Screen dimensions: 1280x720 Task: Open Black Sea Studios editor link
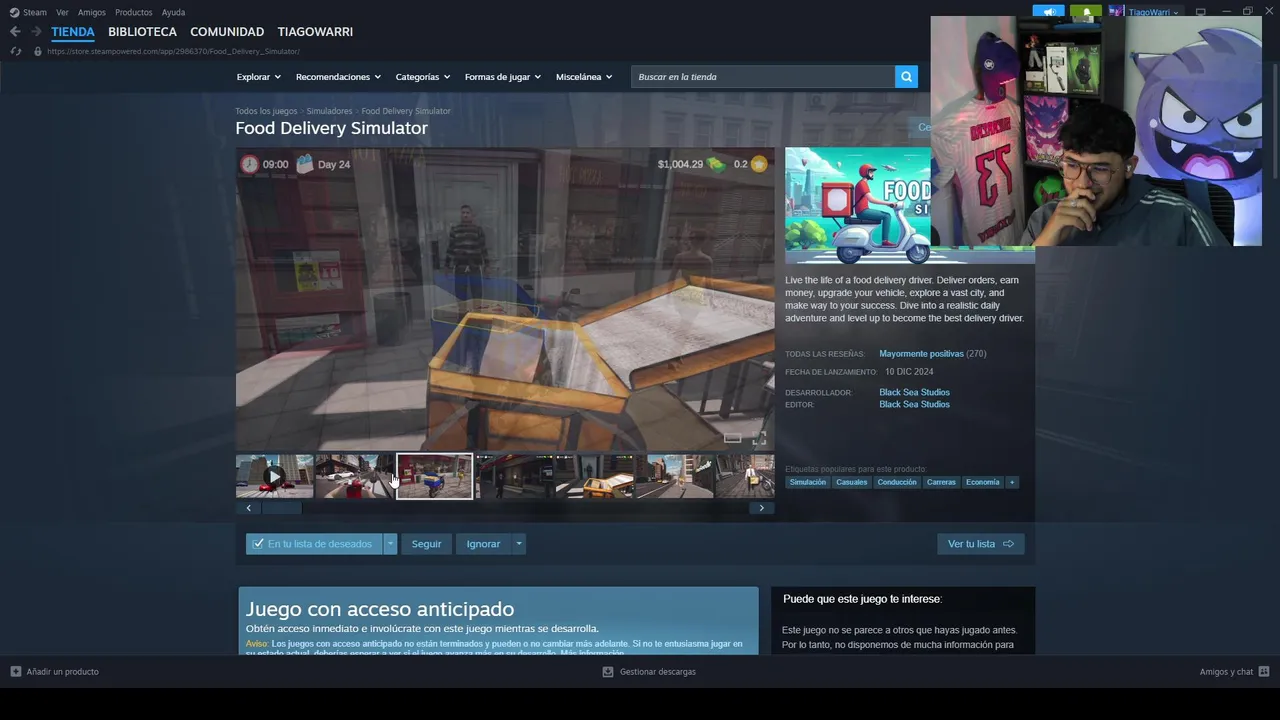pos(914,404)
